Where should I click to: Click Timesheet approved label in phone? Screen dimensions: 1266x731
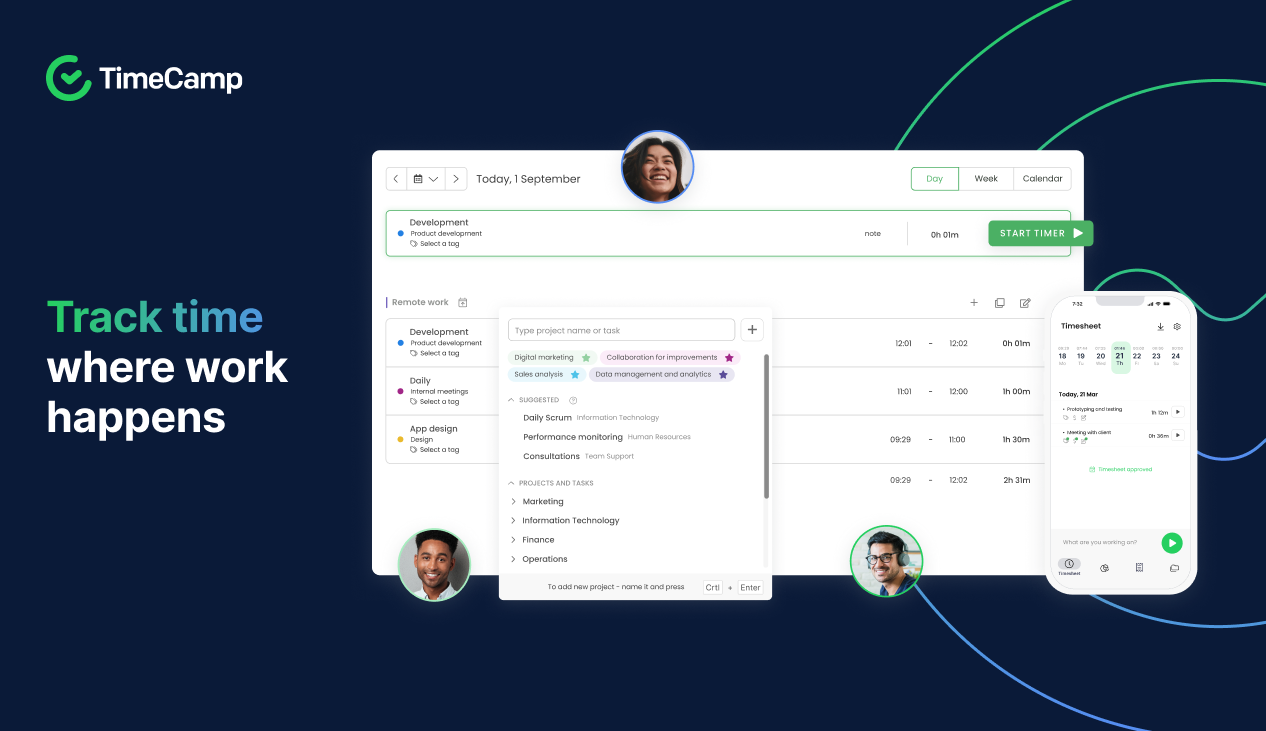coord(1120,469)
